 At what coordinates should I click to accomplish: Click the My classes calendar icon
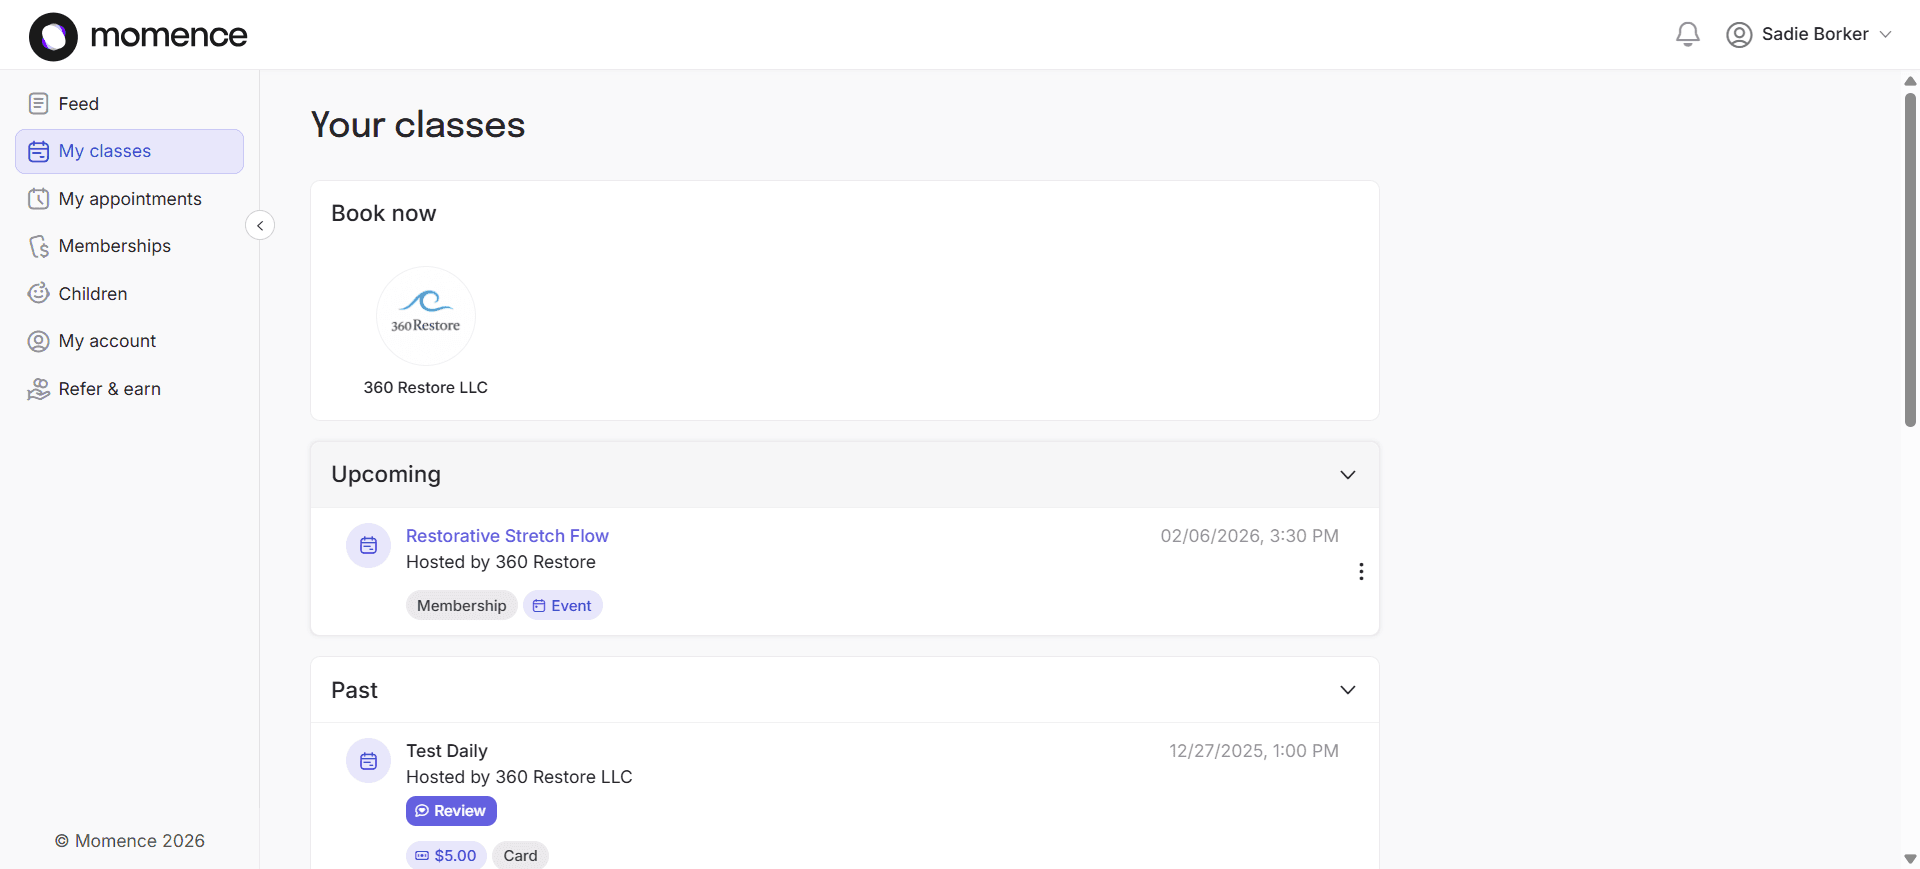[x=38, y=151]
